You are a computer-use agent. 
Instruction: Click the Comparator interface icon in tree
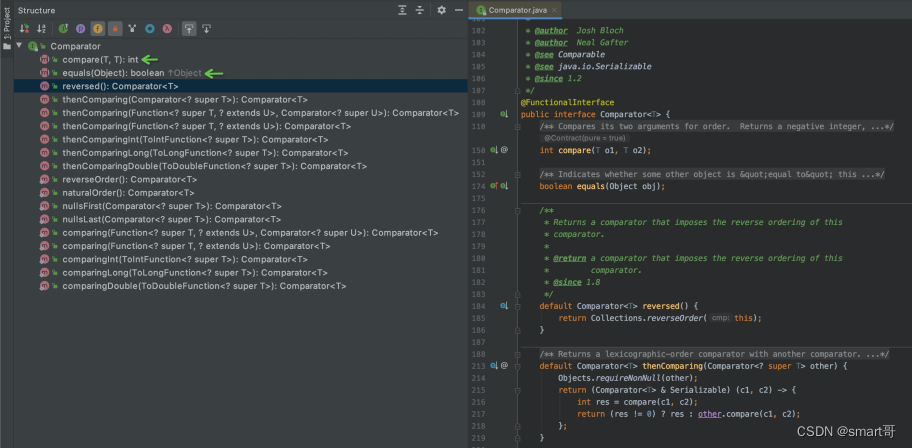[x=33, y=46]
